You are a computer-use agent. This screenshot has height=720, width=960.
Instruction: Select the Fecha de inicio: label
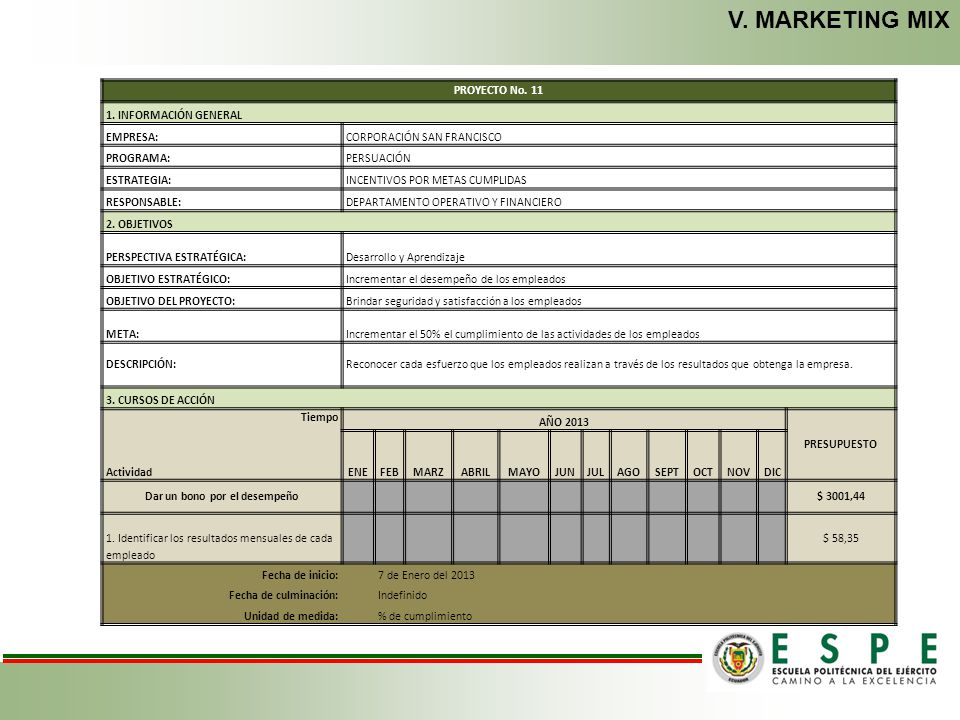tap(300, 575)
